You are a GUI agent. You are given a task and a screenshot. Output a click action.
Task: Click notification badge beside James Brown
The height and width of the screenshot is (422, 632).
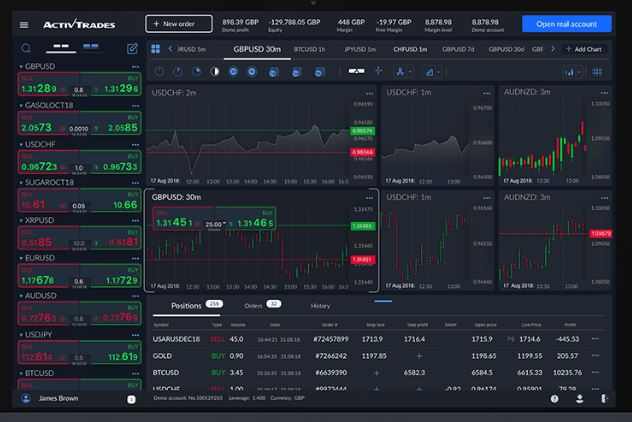[x=131, y=399]
